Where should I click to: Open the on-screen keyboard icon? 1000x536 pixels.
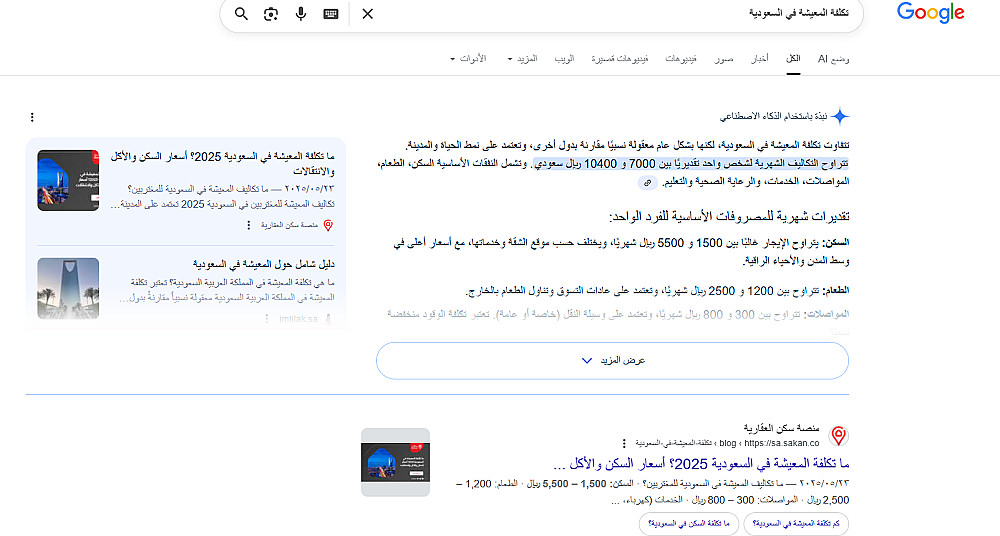coord(331,13)
